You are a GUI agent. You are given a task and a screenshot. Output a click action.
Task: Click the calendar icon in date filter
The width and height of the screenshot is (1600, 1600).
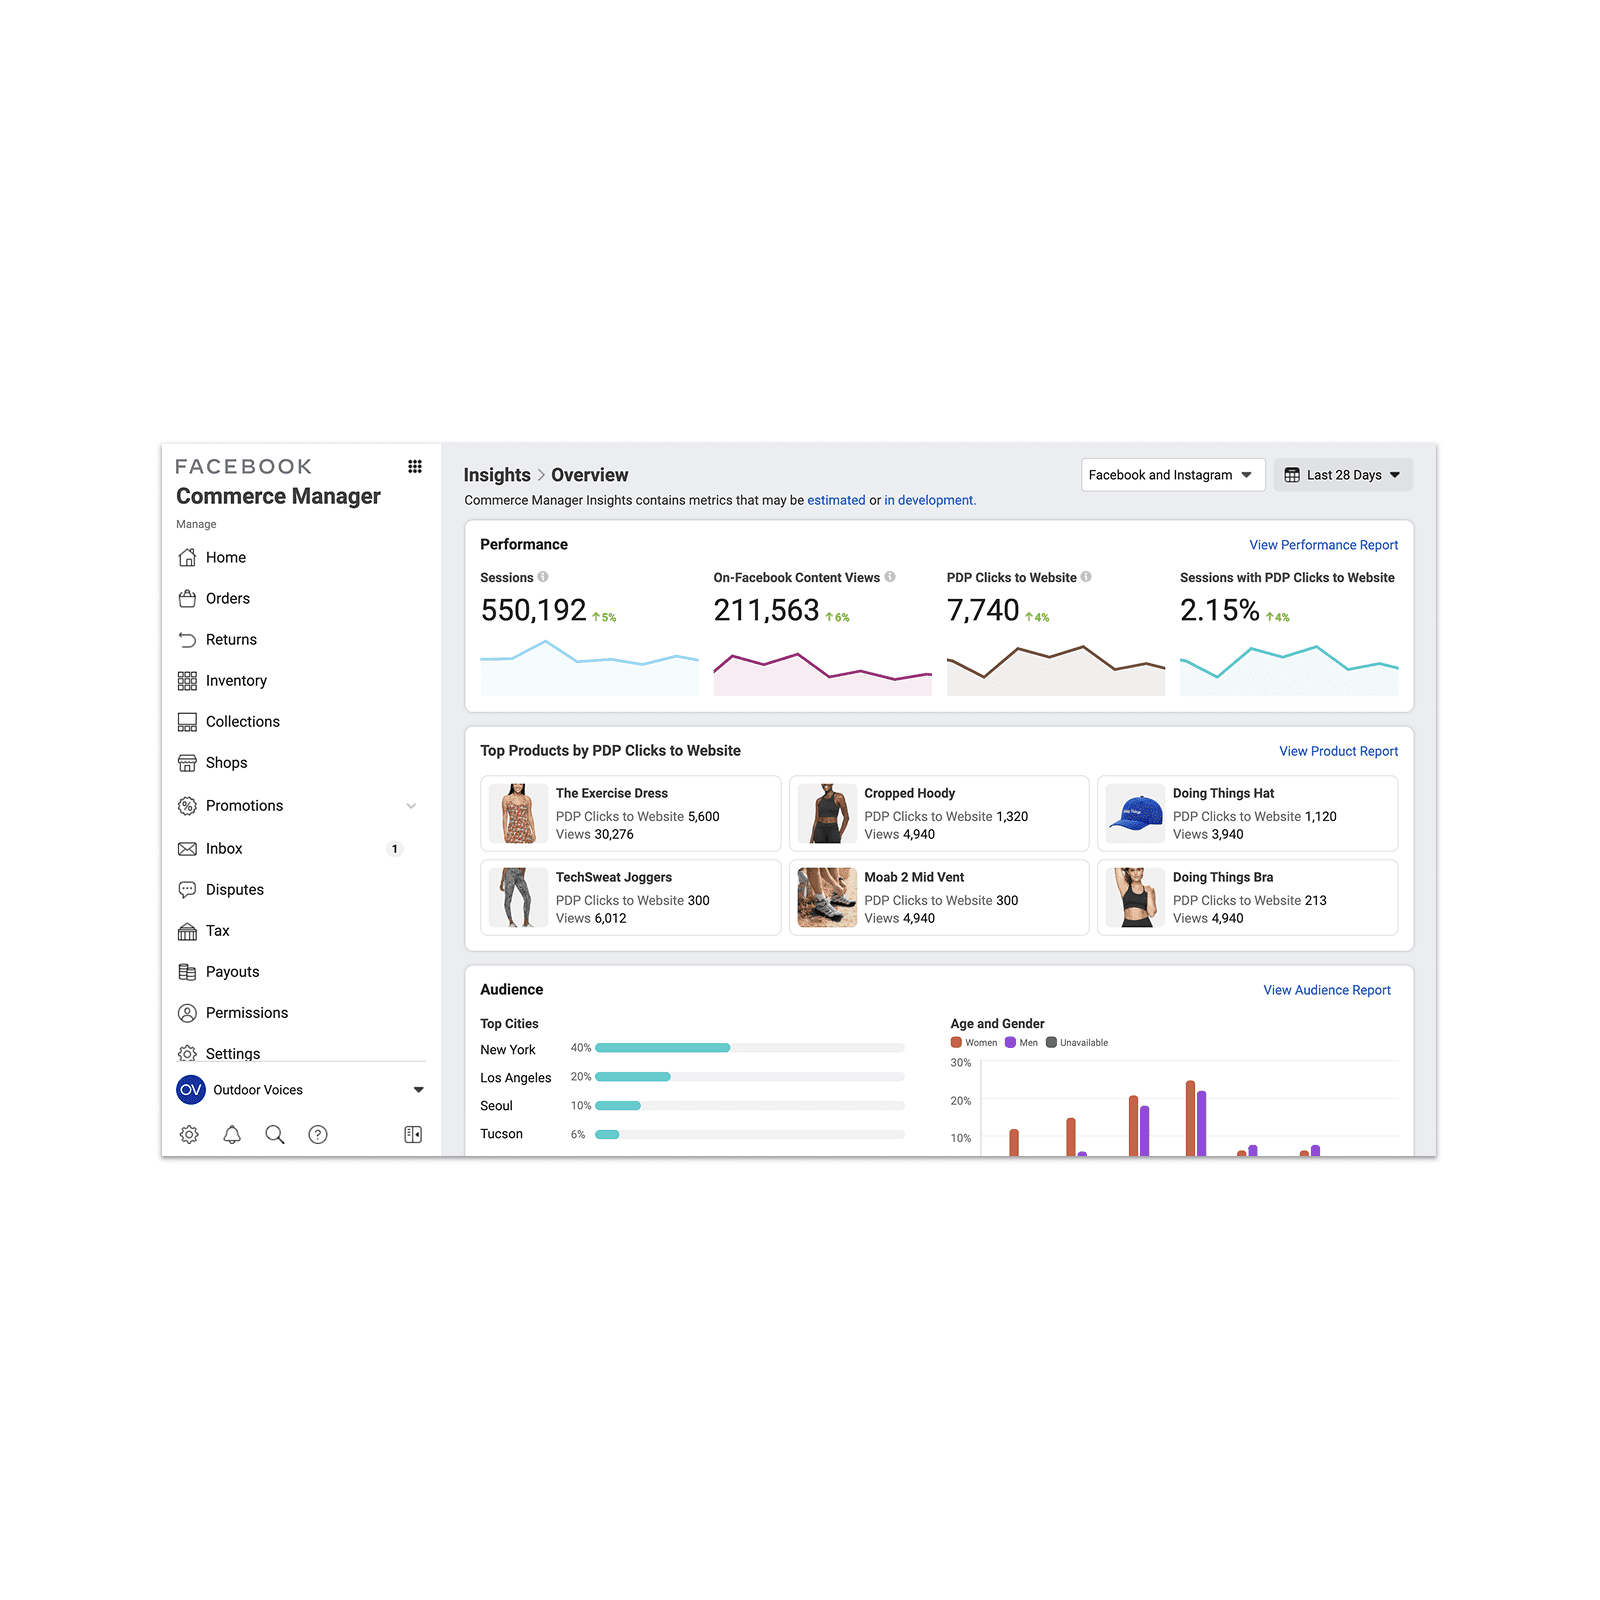[x=1292, y=475]
